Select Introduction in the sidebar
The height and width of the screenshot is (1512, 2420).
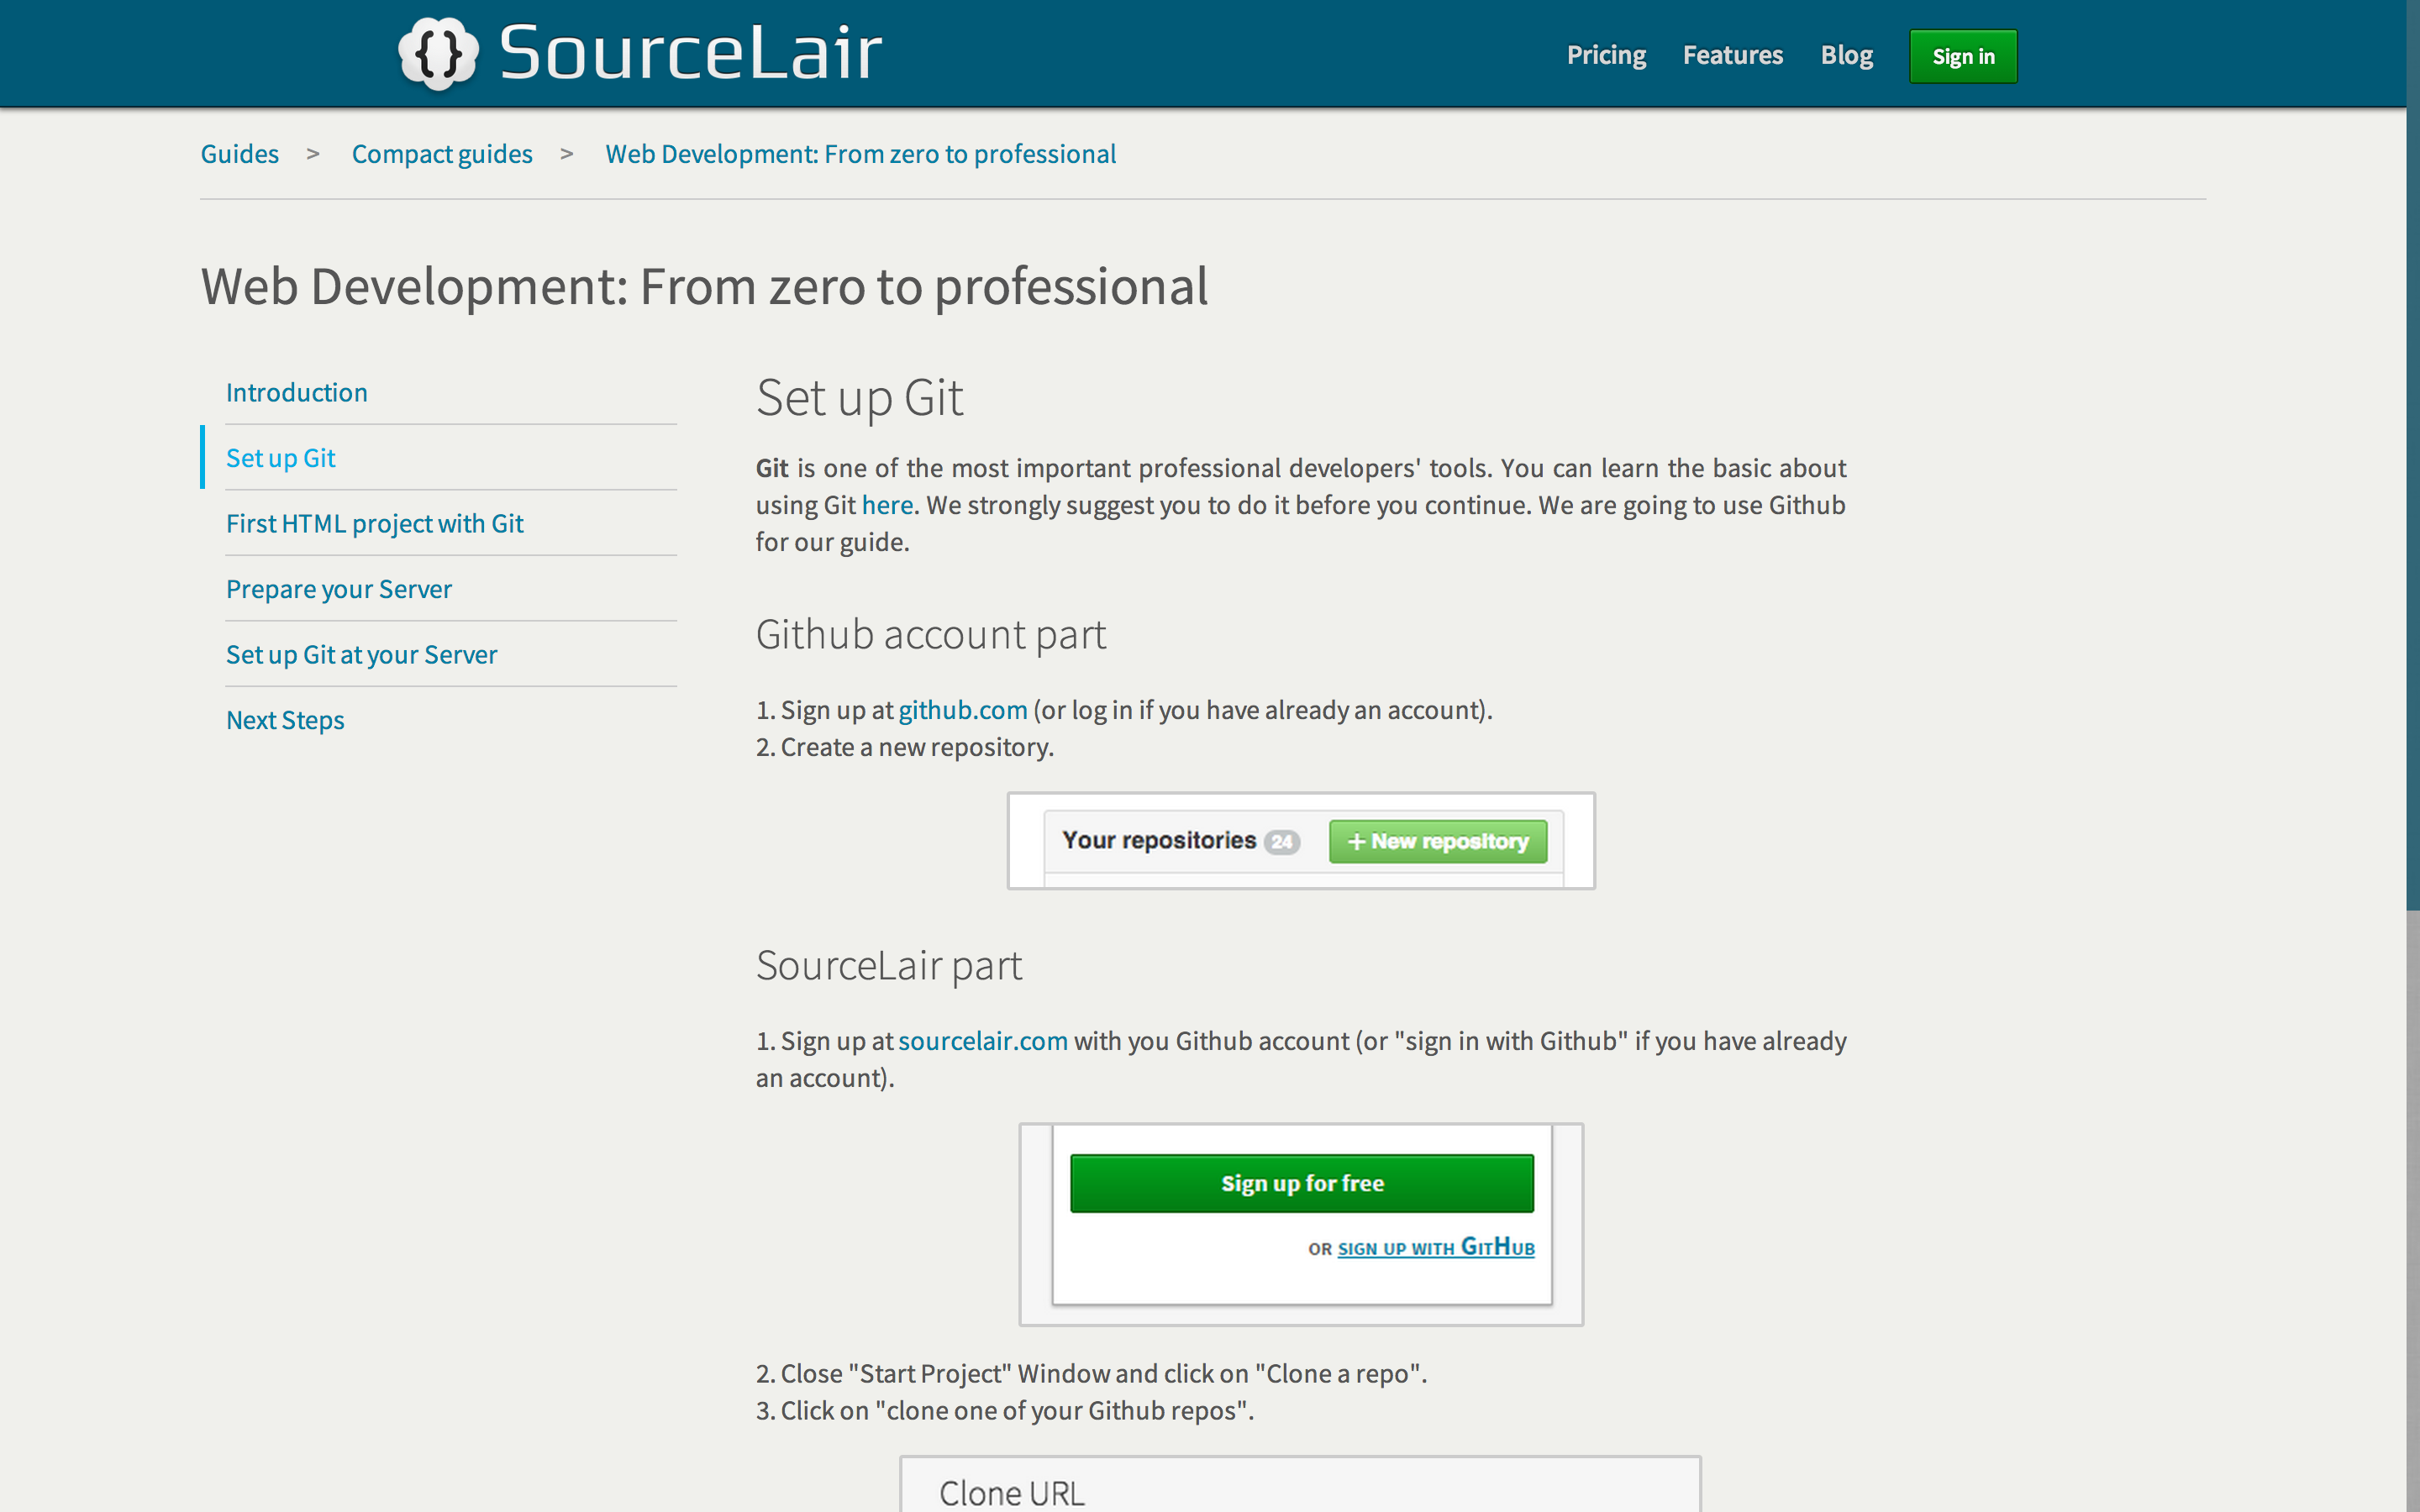click(x=296, y=392)
